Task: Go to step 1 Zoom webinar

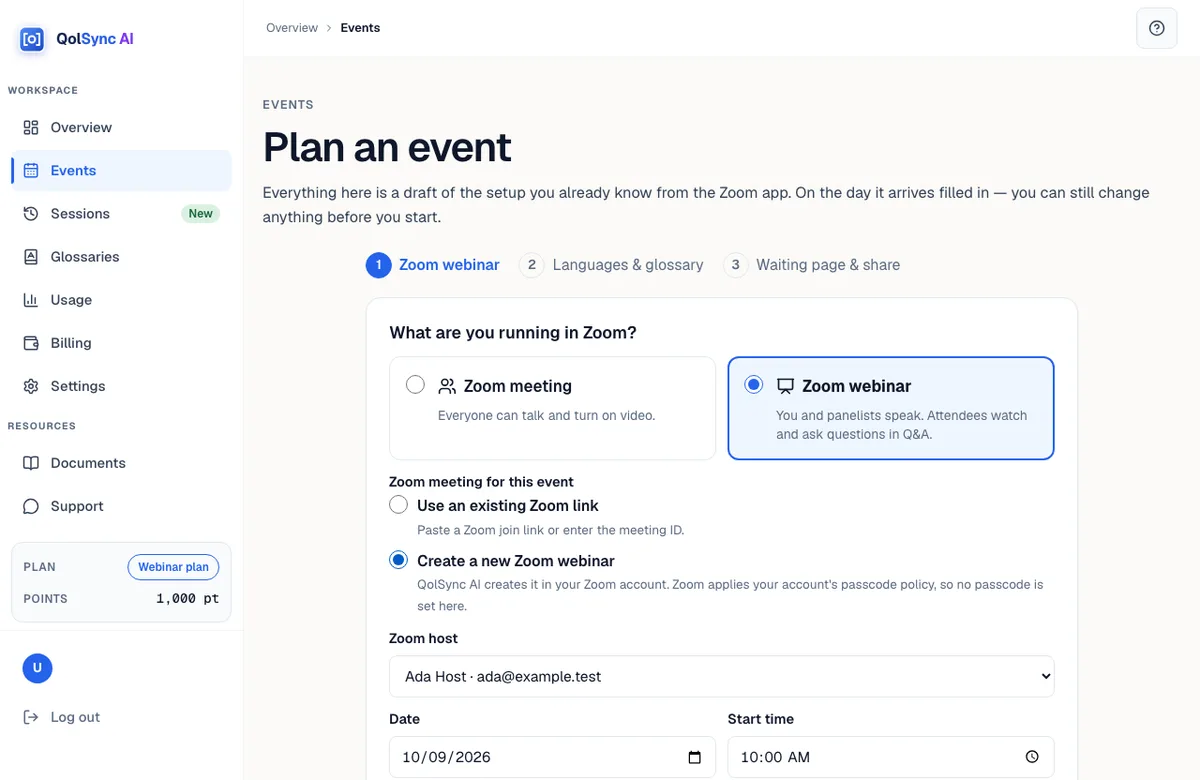Action: pos(433,265)
